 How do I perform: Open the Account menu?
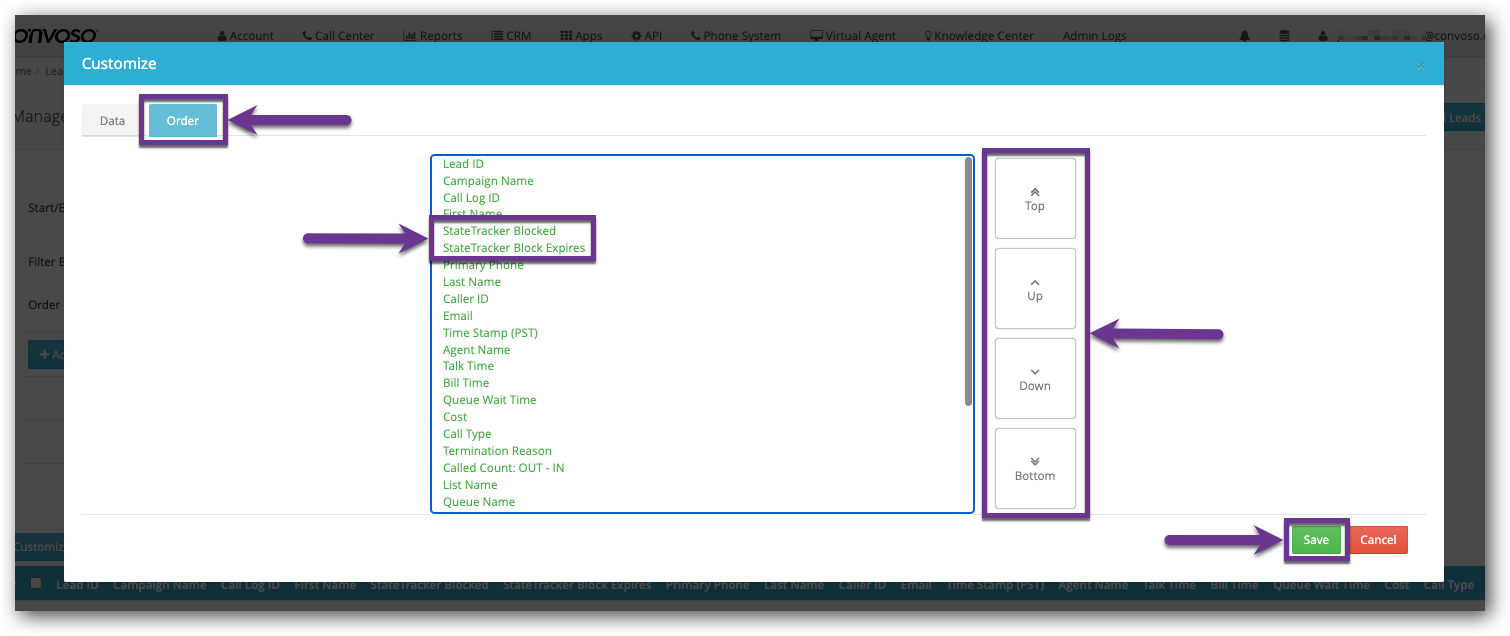tap(245, 35)
